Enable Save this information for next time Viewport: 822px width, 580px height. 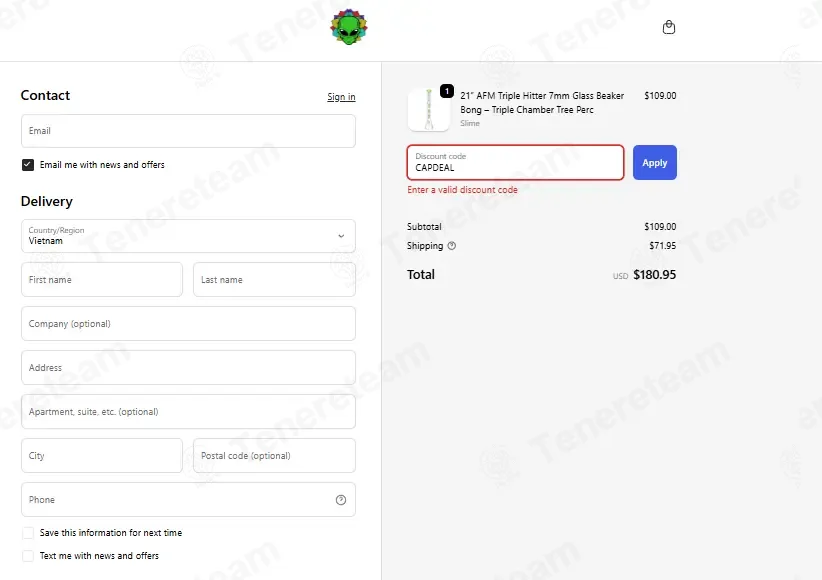[x=28, y=533]
